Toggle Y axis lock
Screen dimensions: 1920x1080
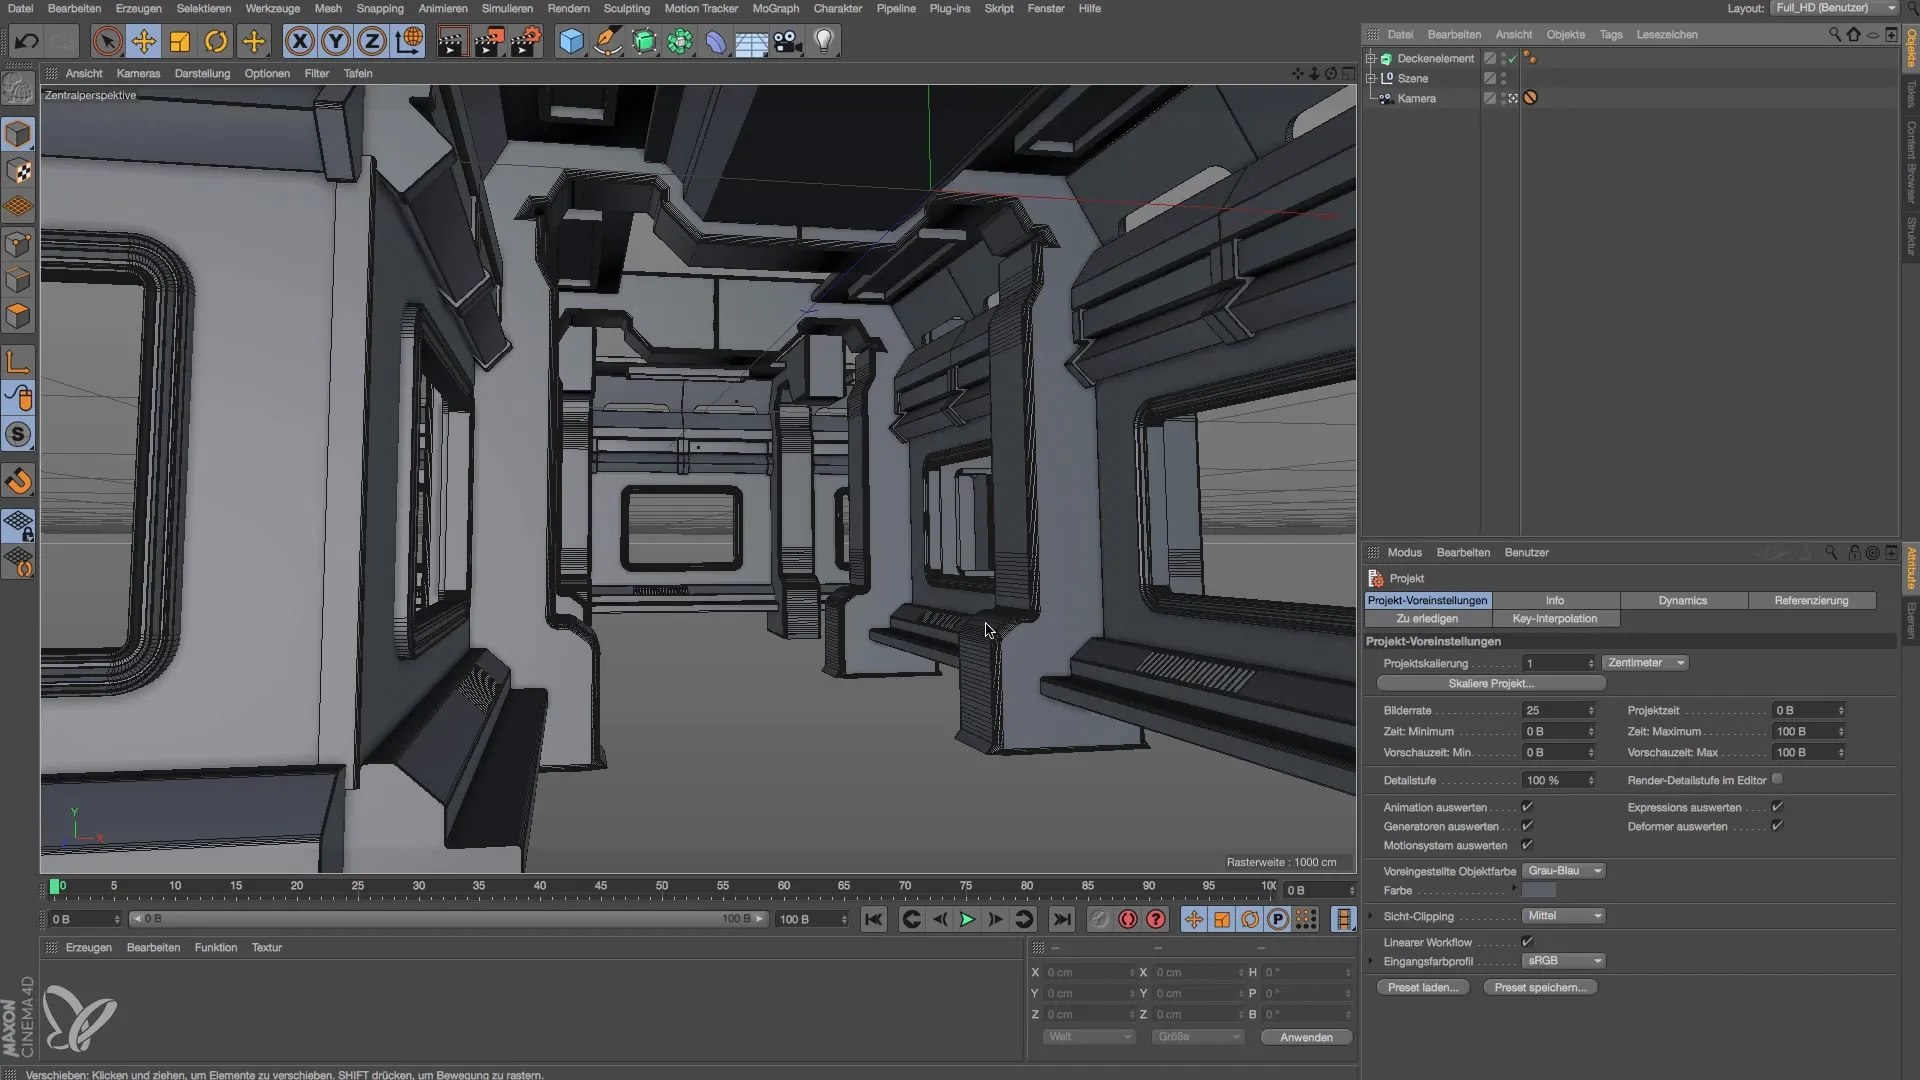(336, 41)
